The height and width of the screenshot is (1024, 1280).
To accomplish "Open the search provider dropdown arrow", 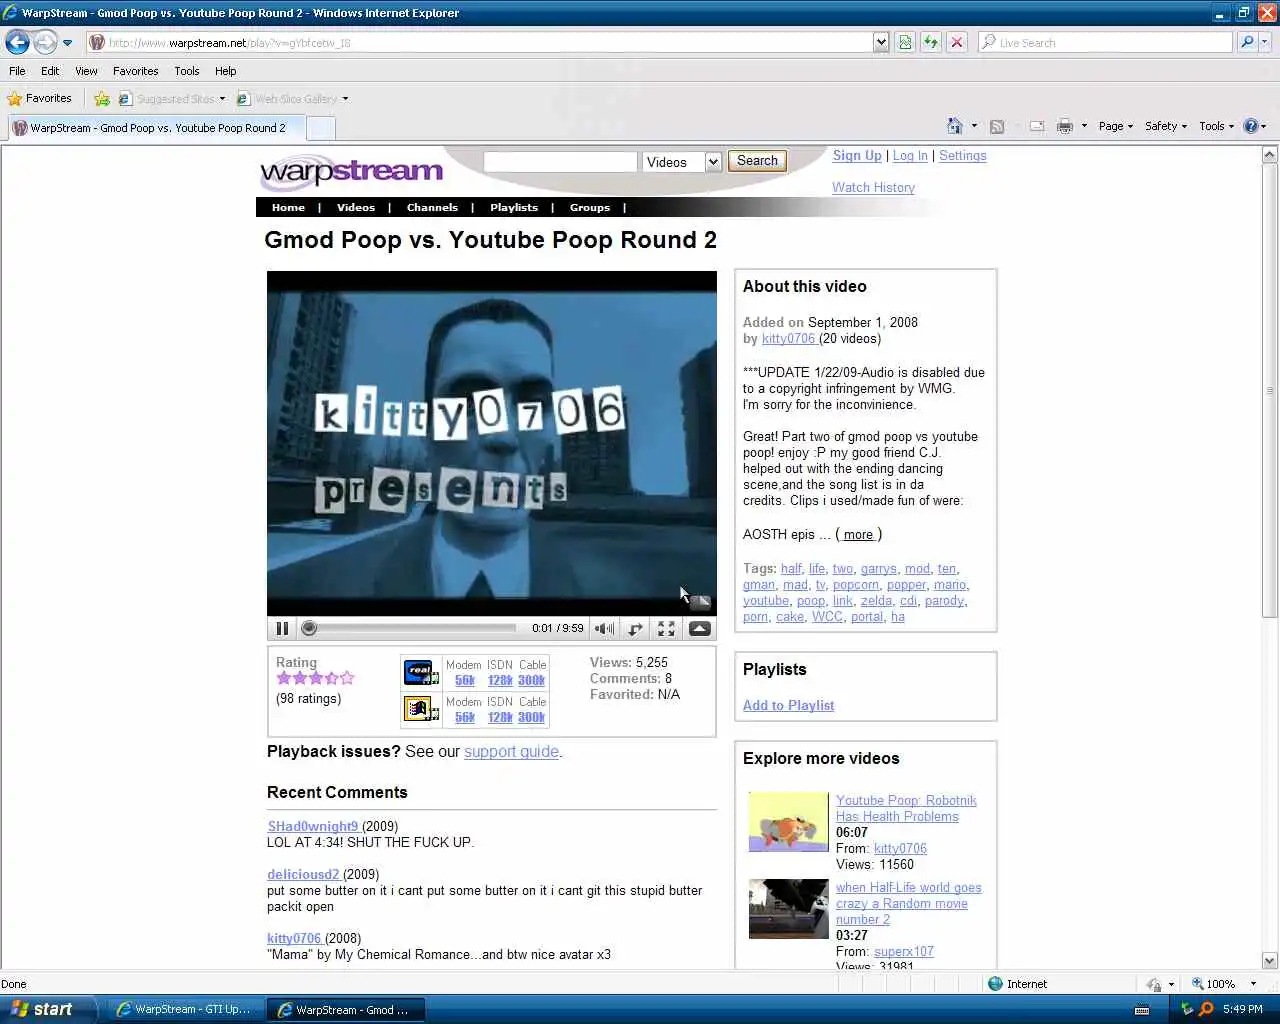I will (1264, 42).
